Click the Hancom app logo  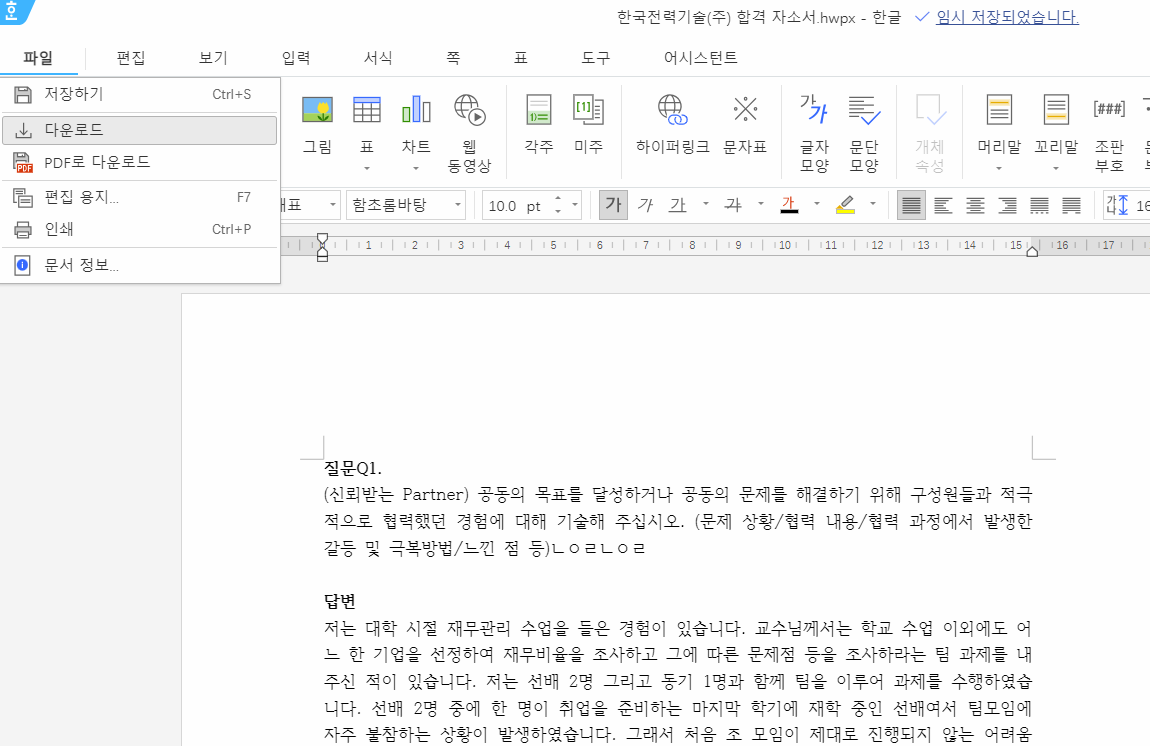(15, 12)
